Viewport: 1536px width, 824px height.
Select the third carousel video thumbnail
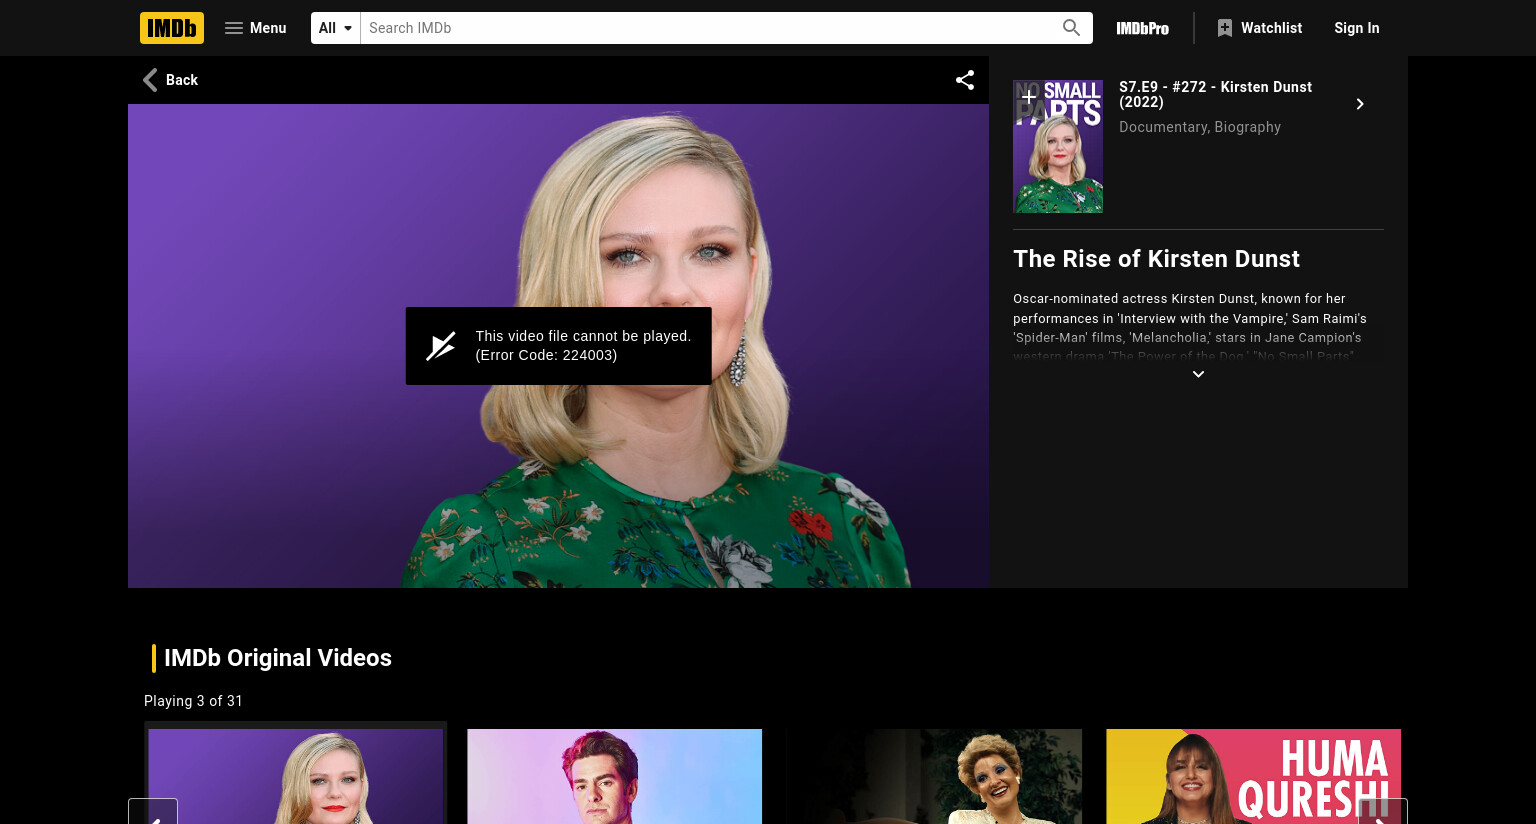click(x=934, y=776)
